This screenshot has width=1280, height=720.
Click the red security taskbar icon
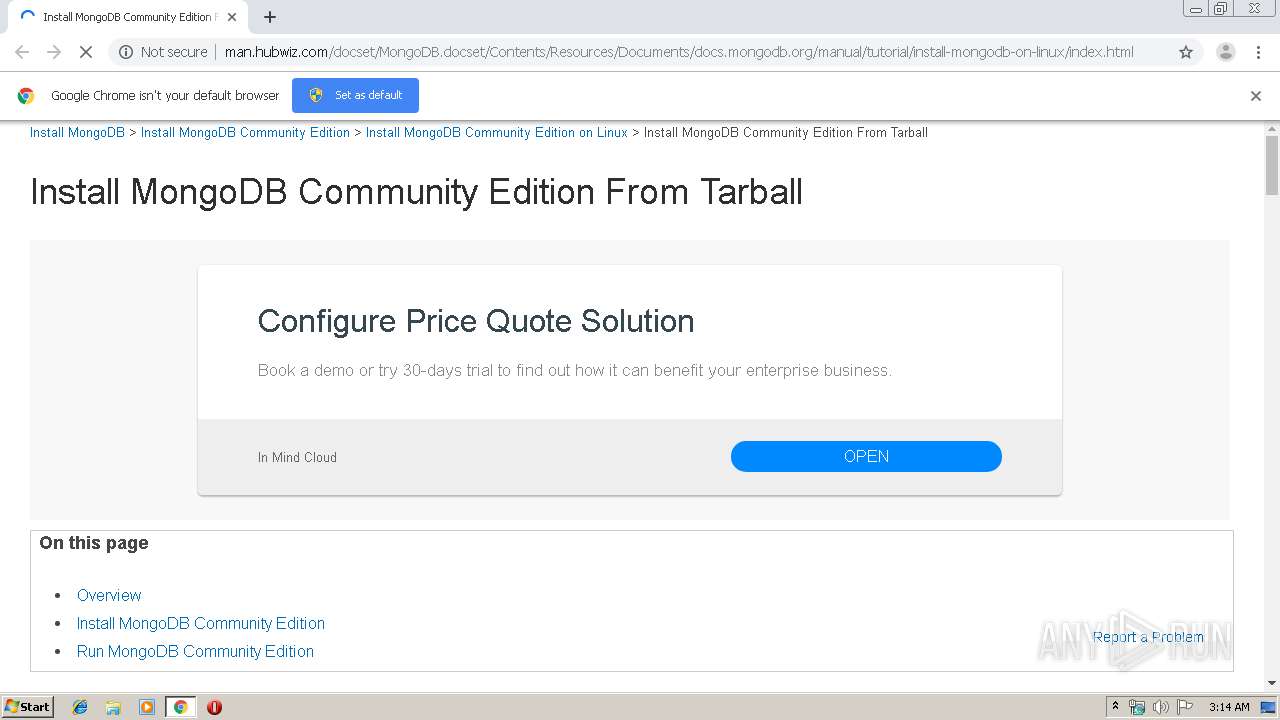[x=214, y=707]
